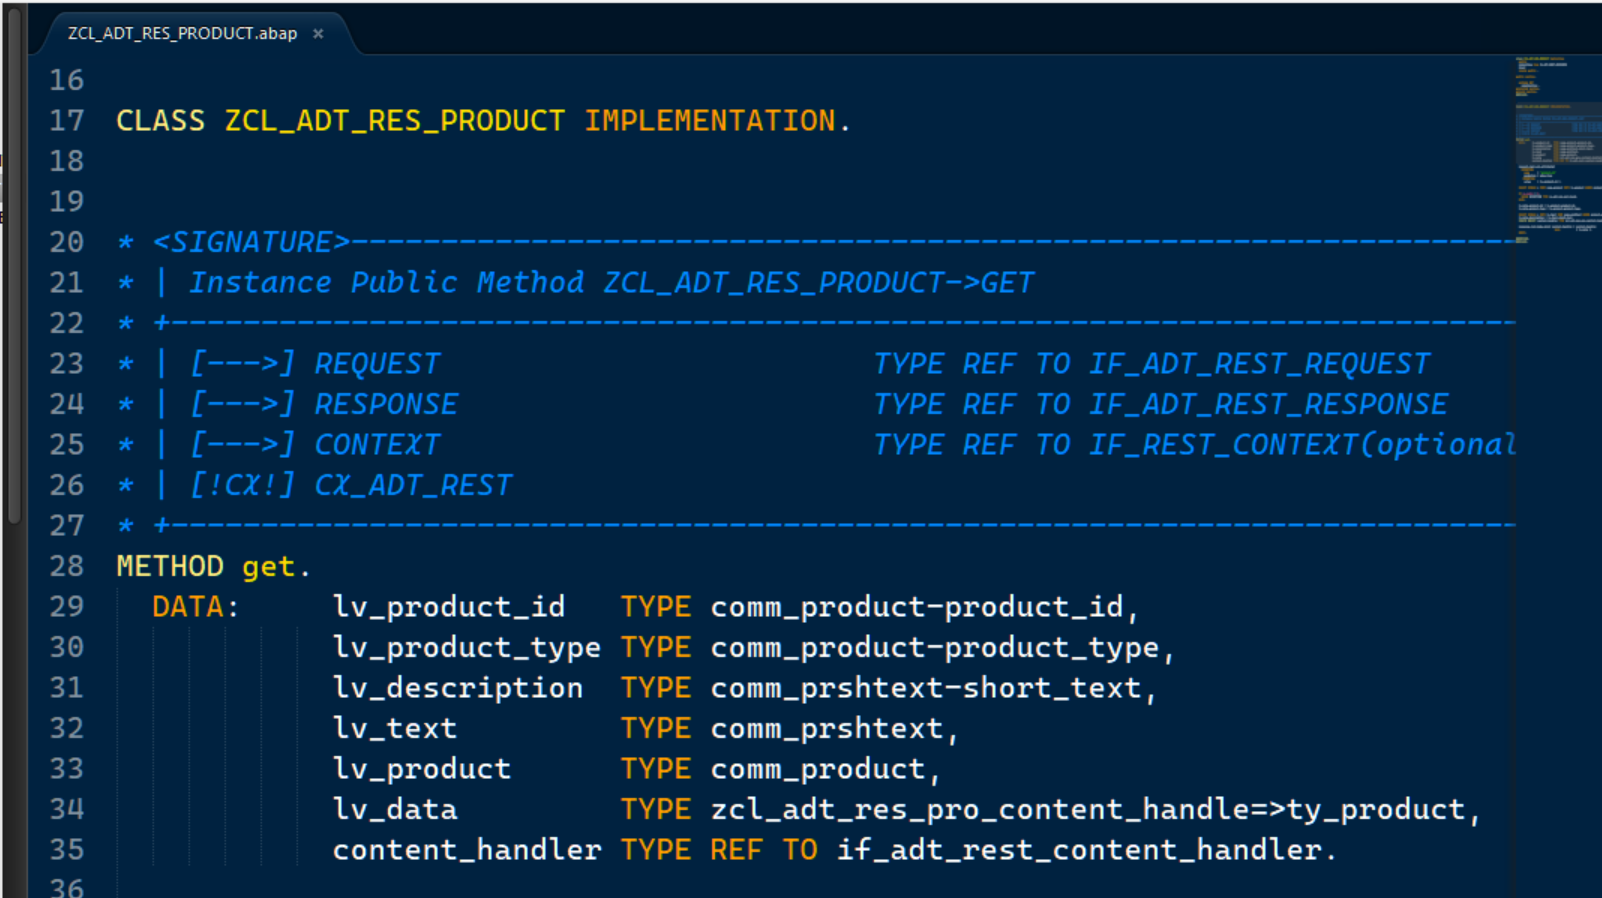Screen dimensions: 1602x898
Task: Click IF_ADT_REST_REQUEST type name
Action: coord(1259,364)
